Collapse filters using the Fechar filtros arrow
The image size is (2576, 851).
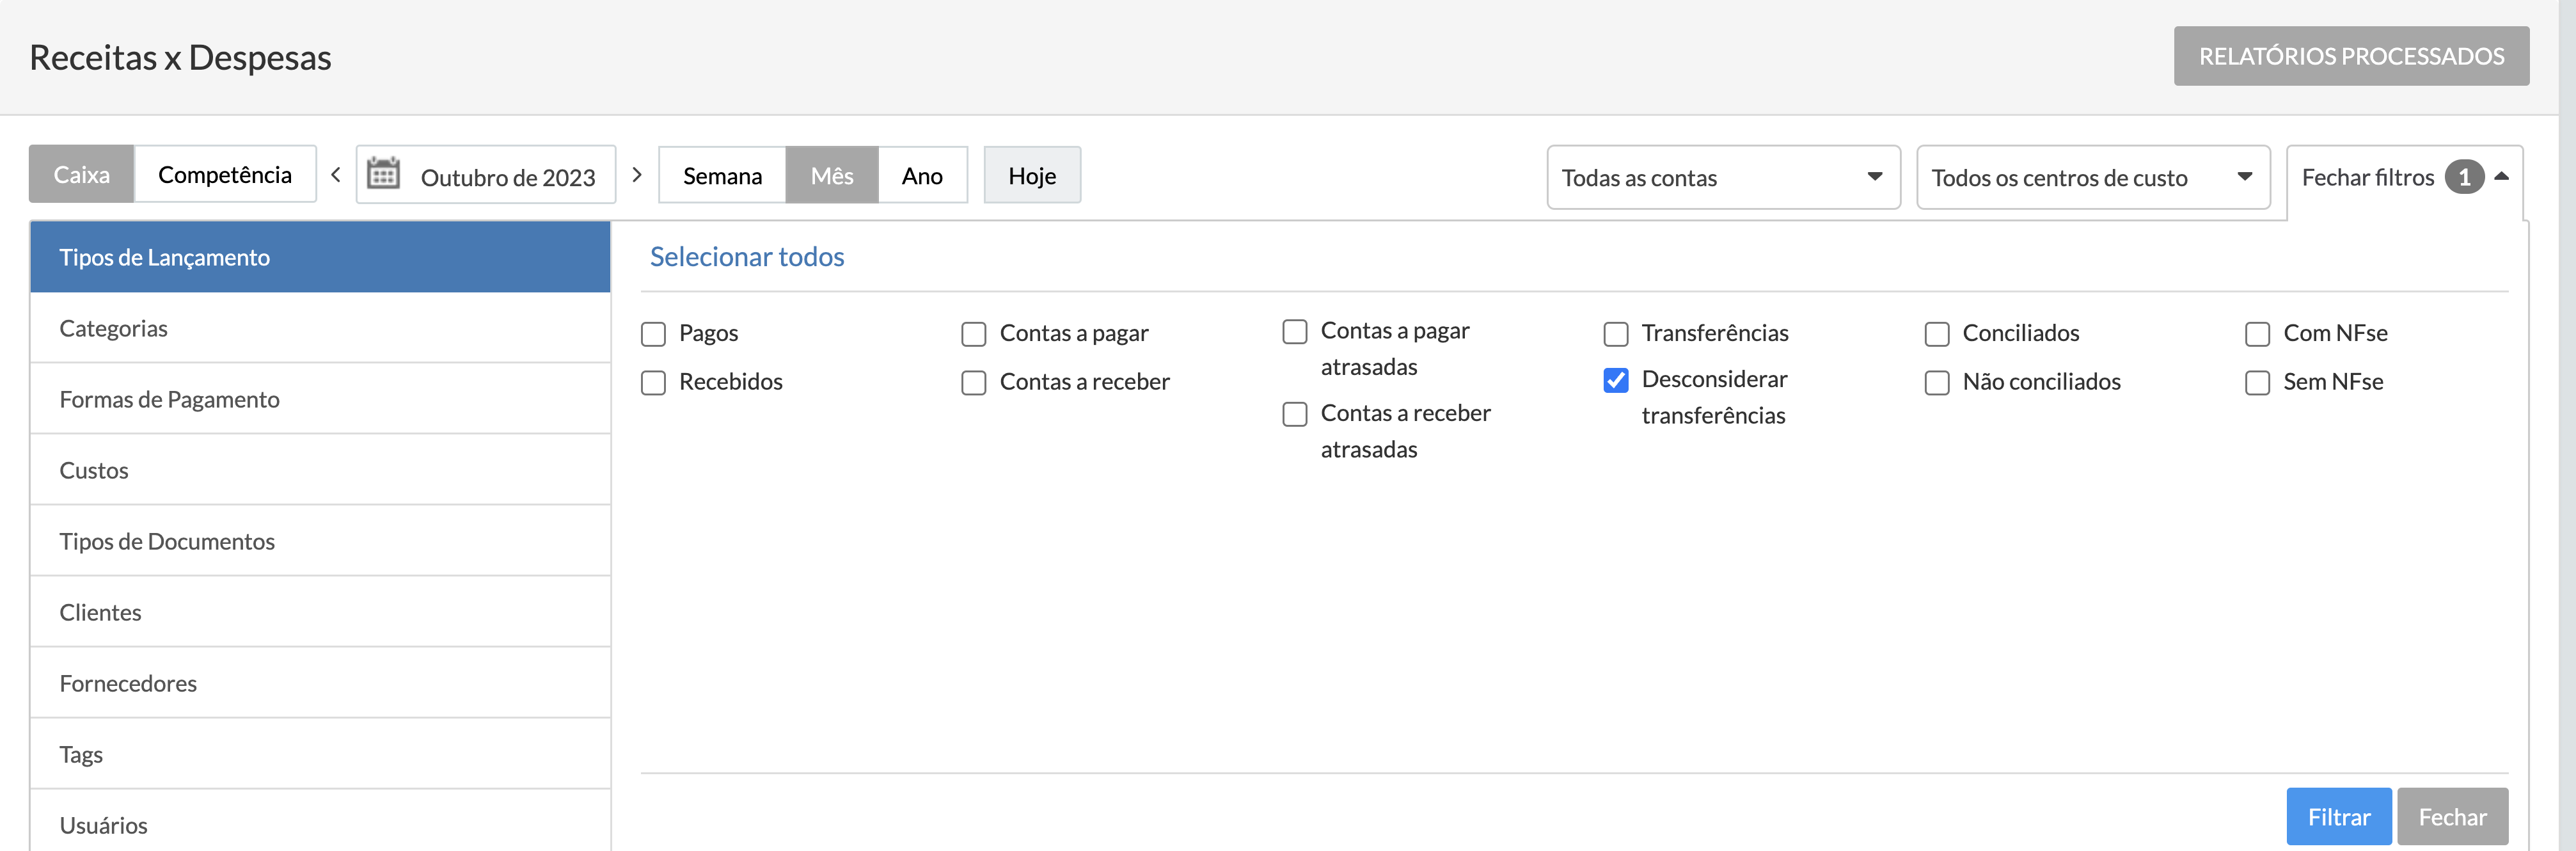coord(2502,176)
